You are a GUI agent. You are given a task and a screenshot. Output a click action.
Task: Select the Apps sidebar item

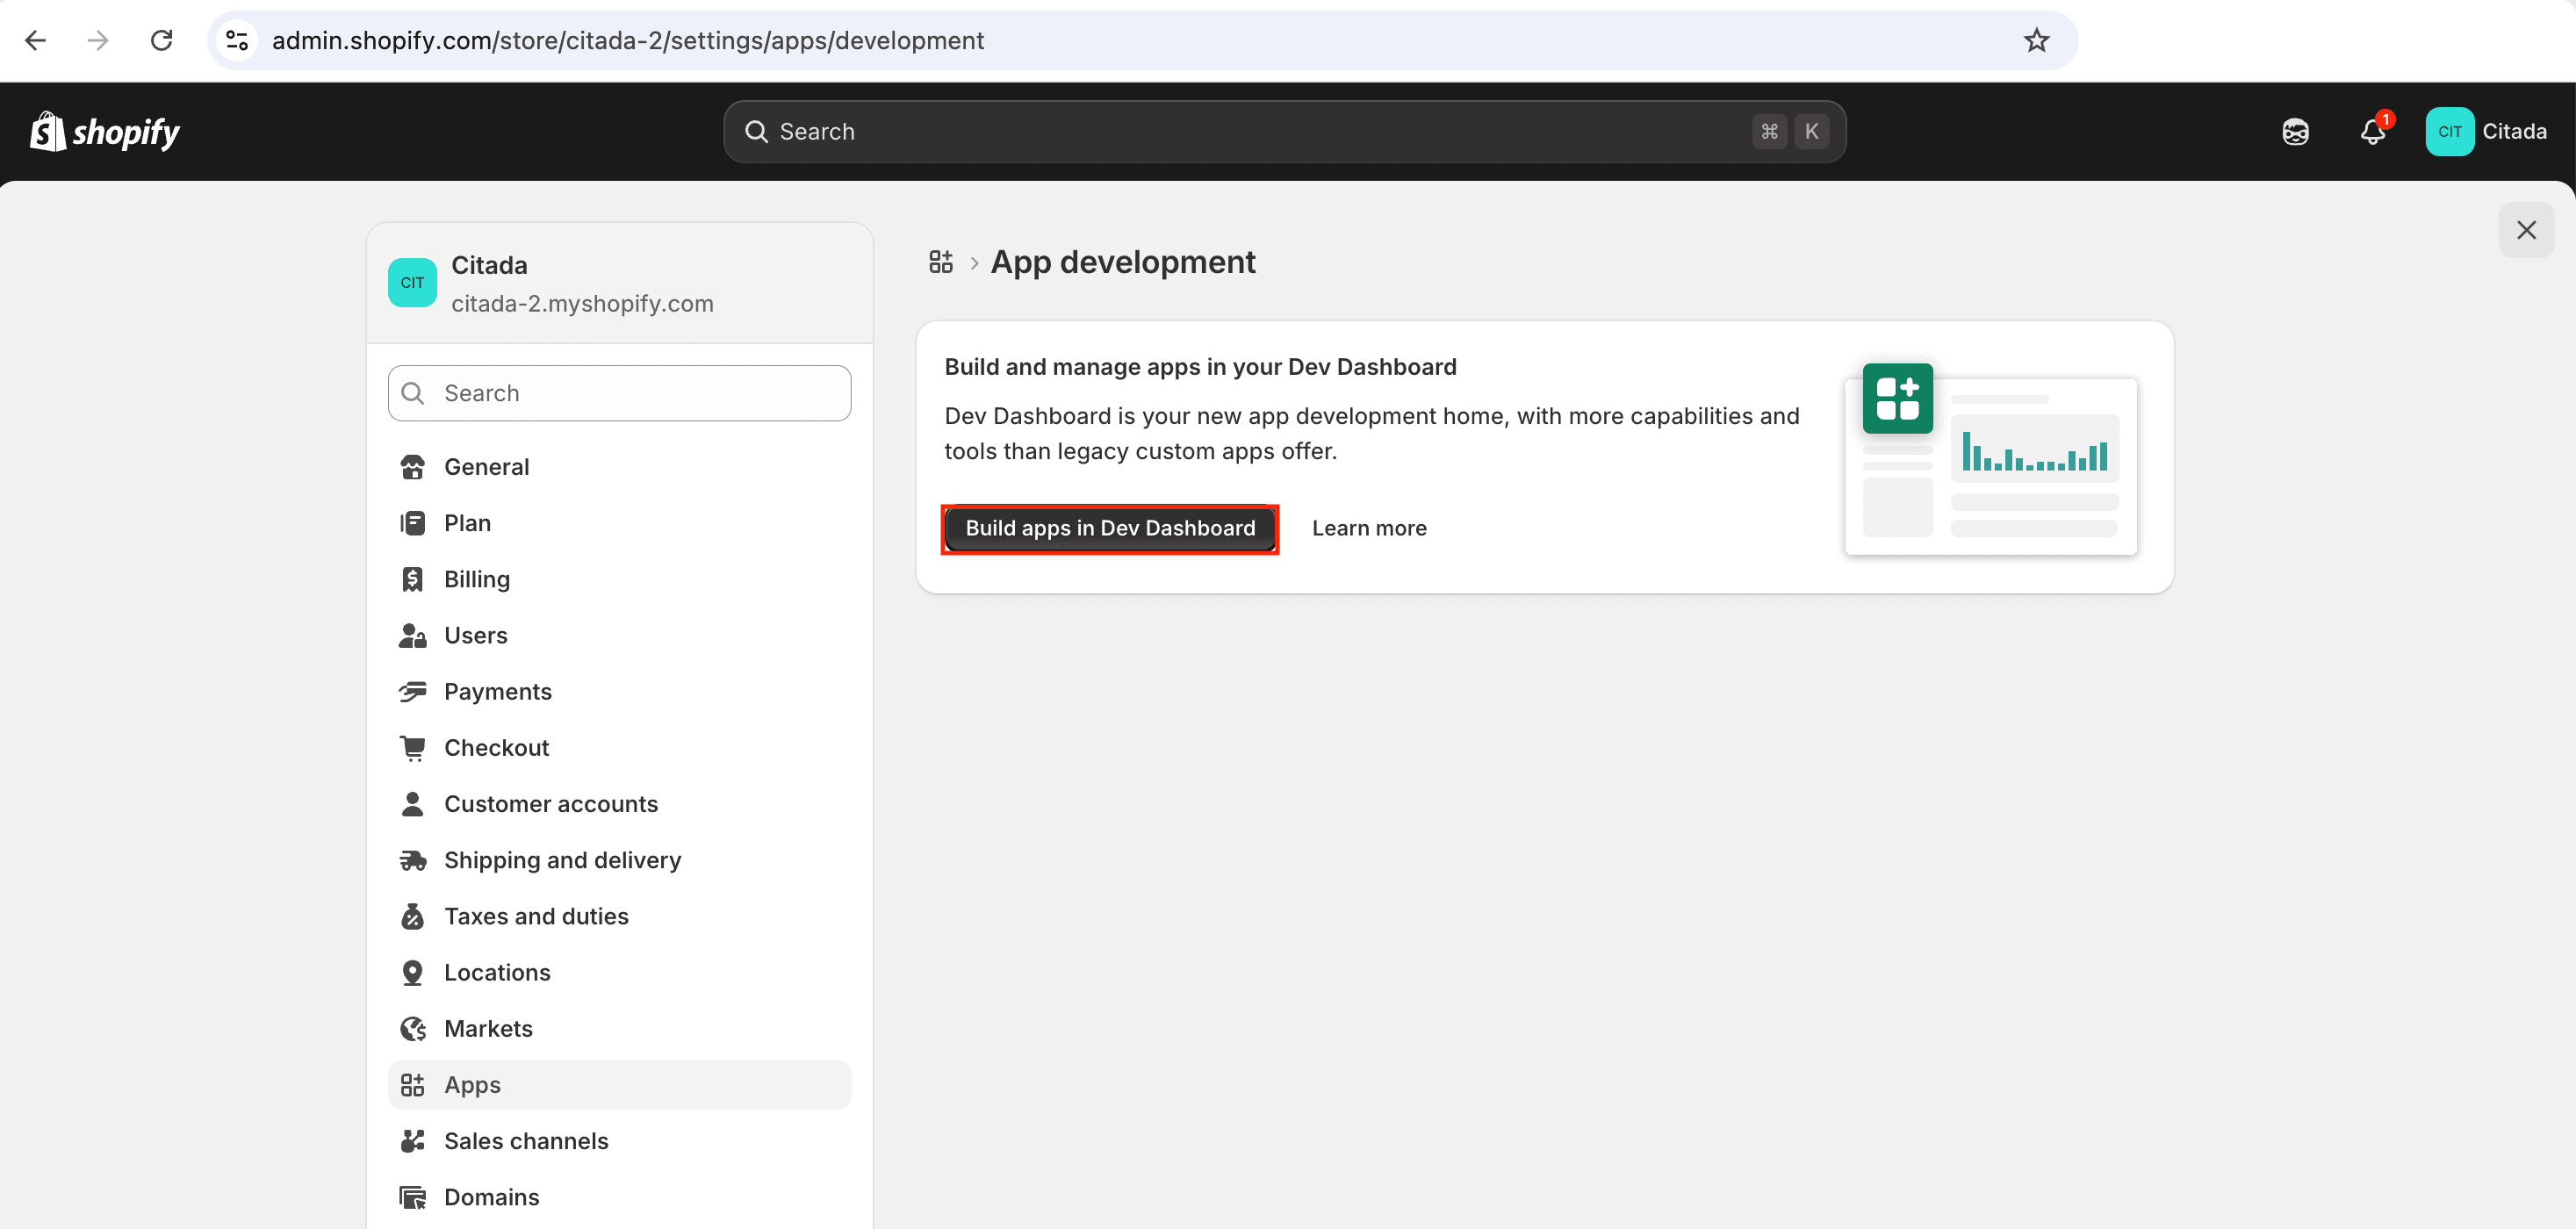coord(619,1085)
